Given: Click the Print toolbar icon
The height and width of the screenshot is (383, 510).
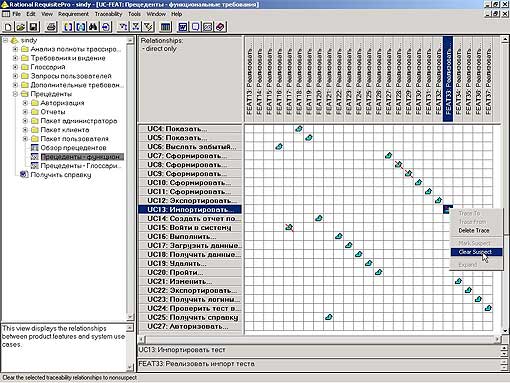Looking at the screenshot, I should 51,27.
